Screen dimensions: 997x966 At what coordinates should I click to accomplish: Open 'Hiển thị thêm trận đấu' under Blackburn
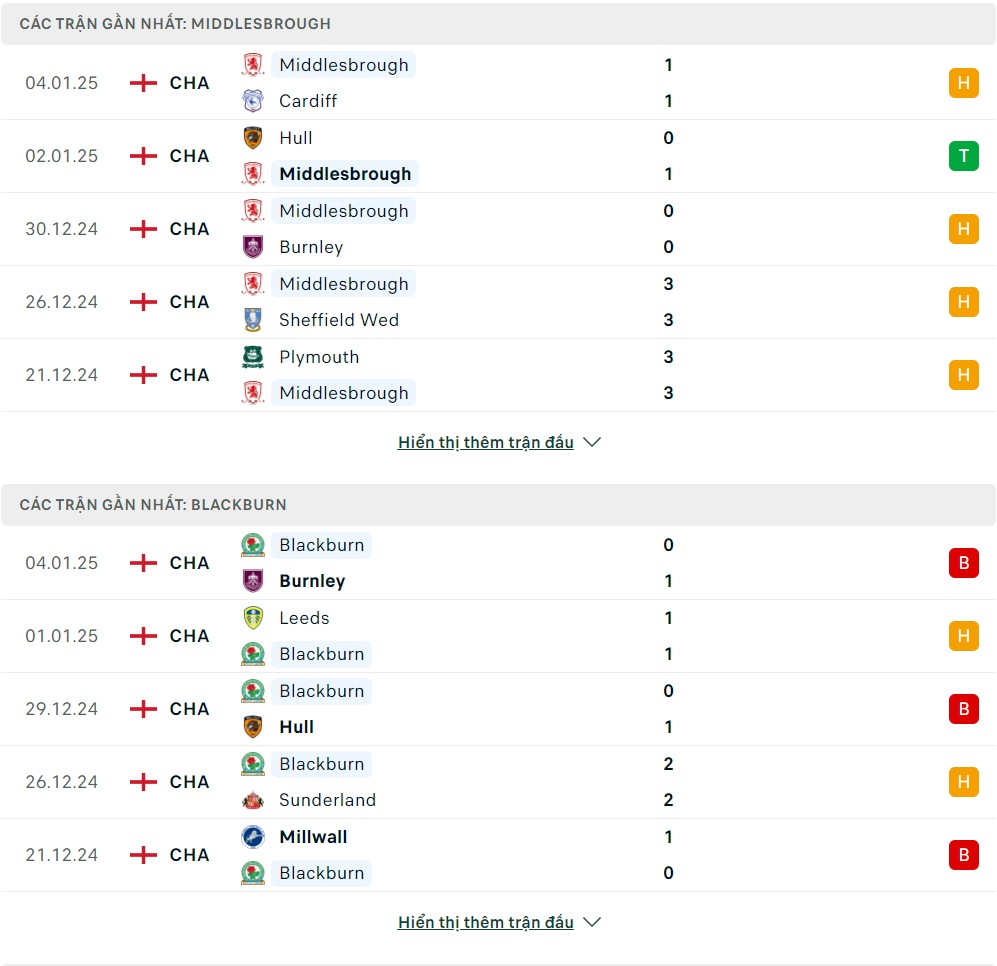pos(486,922)
